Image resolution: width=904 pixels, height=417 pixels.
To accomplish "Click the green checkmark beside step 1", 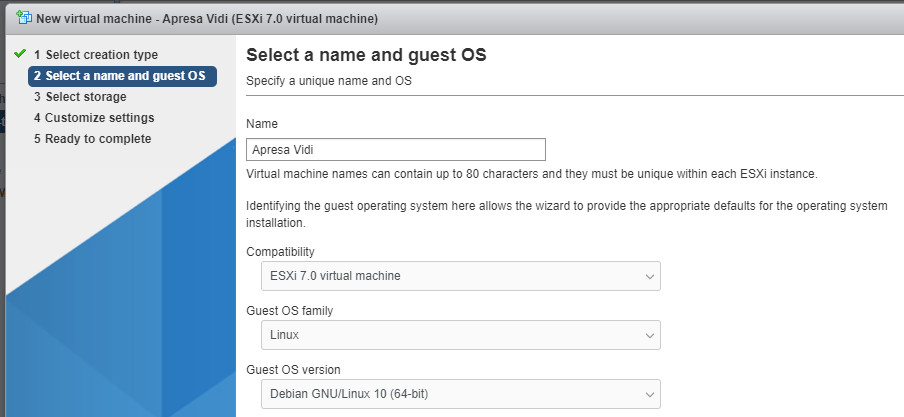I will point(20,54).
